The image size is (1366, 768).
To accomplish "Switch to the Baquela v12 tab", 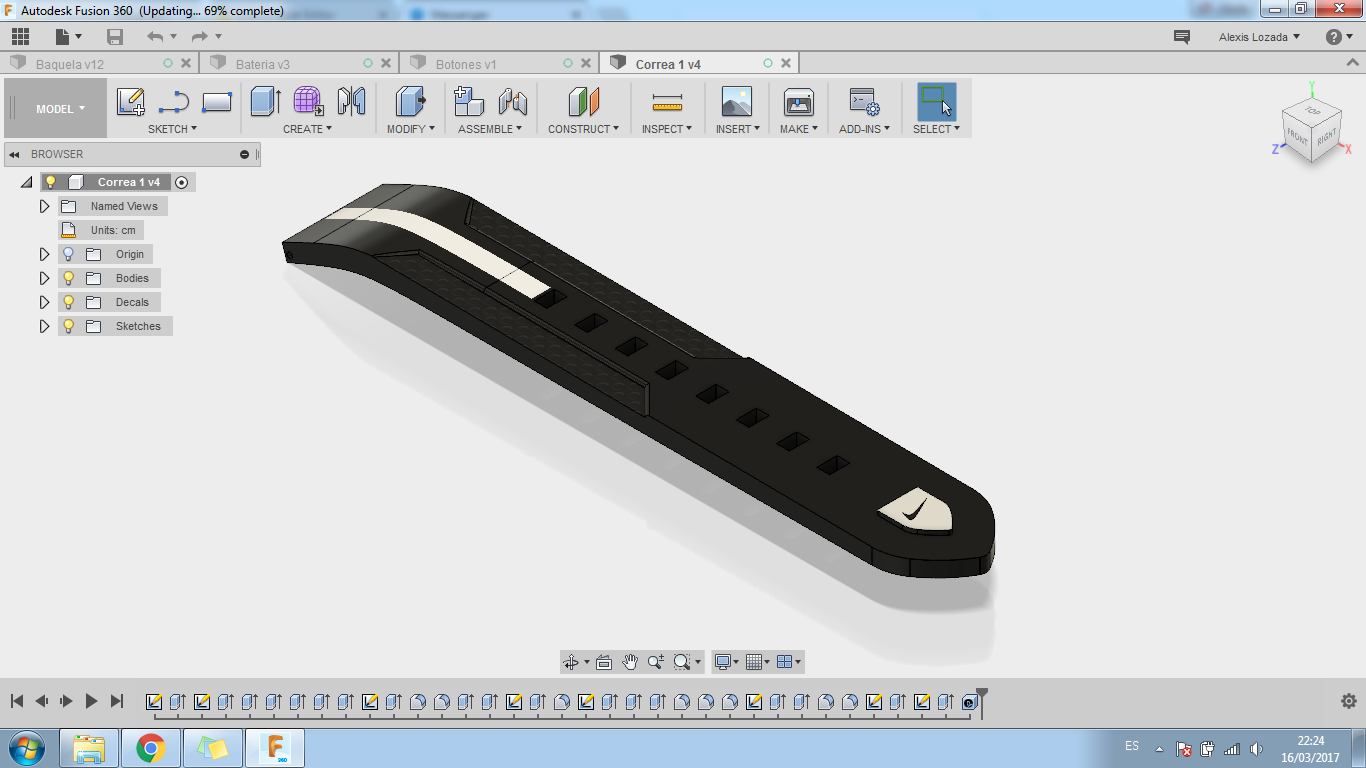I will (100, 64).
